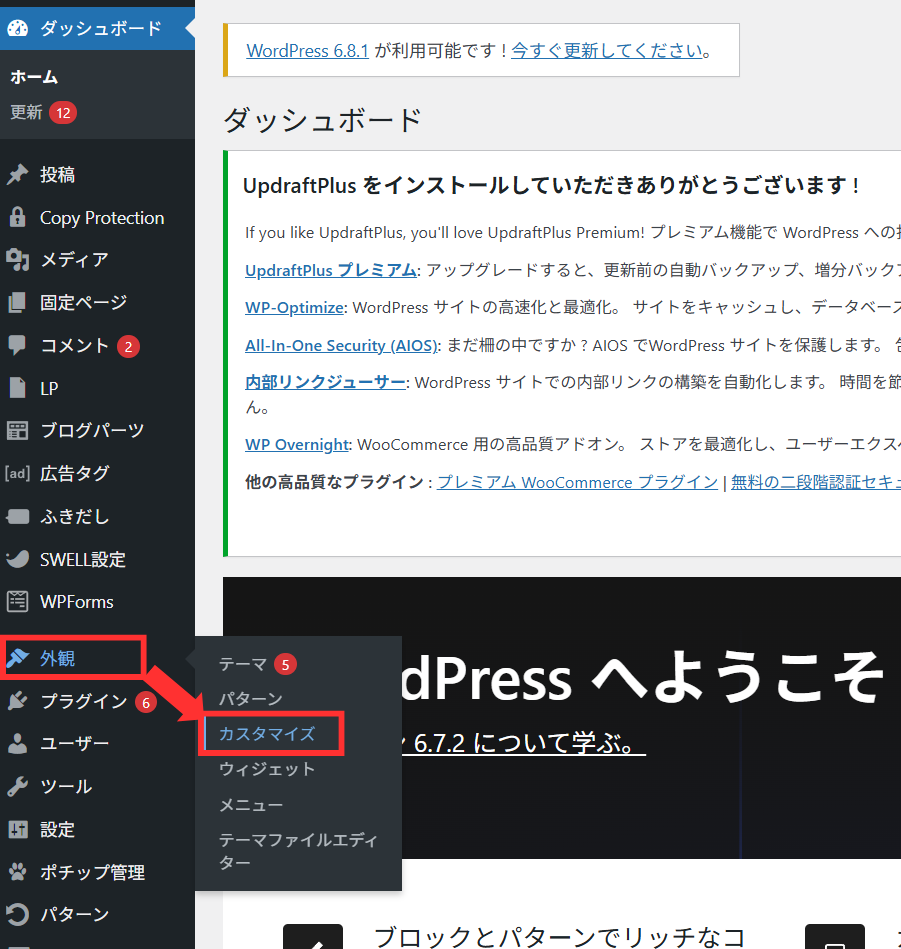Open WP Overnight link
The width and height of the screenshot is (901, 949).
click(297, 444)
